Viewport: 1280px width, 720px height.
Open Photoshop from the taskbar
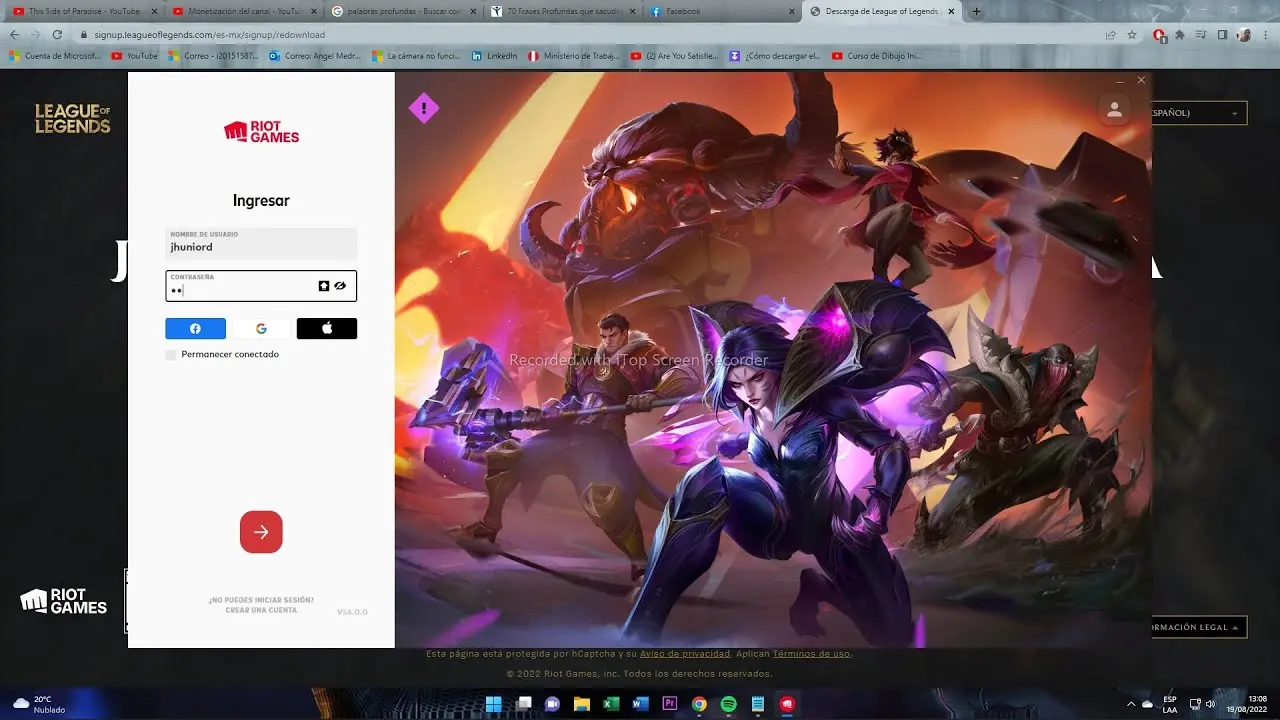coord(670,705)
